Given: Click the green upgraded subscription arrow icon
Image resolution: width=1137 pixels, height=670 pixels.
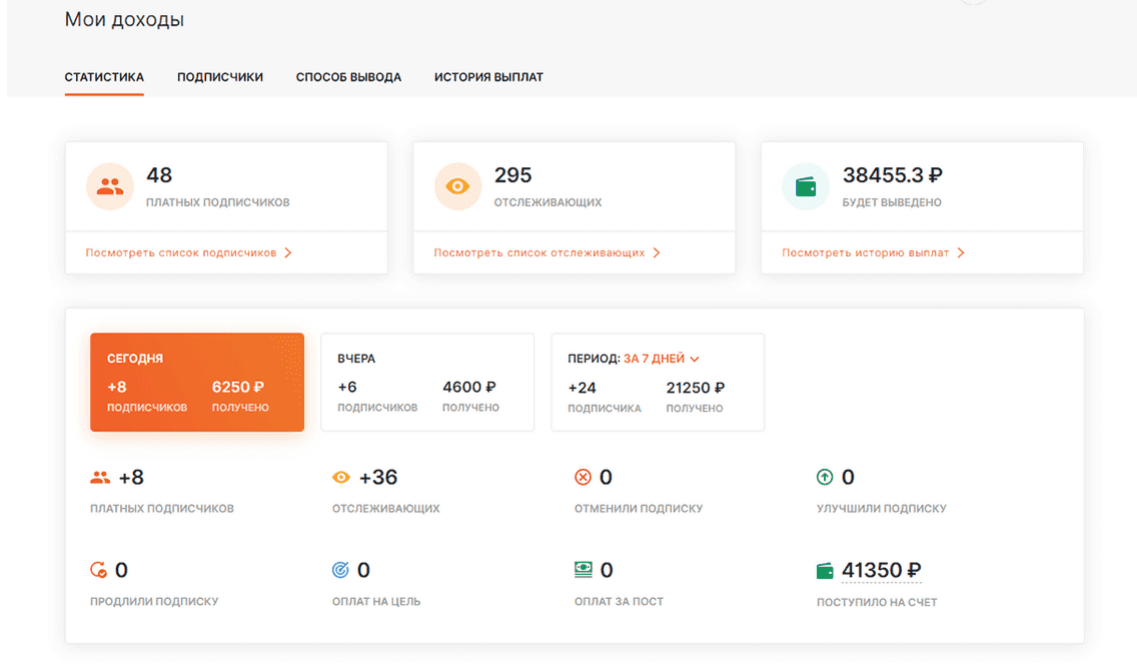Looking at the screenshot, I should pos(825,477).
